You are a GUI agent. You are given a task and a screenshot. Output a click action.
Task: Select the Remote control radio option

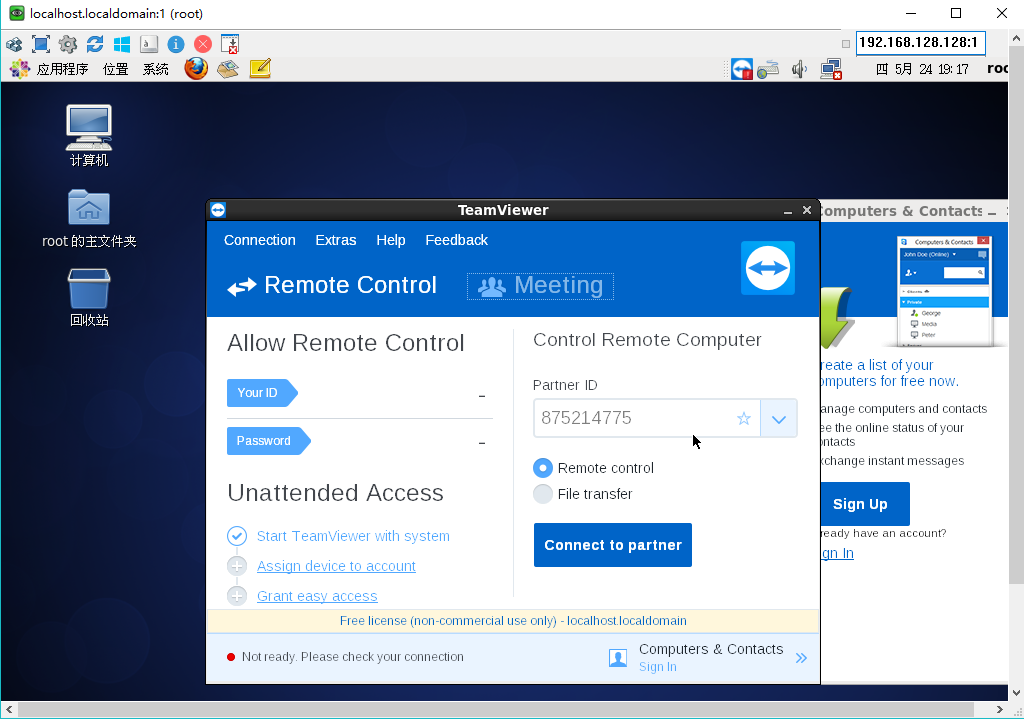pyautogui.click(x=543, y=468)
